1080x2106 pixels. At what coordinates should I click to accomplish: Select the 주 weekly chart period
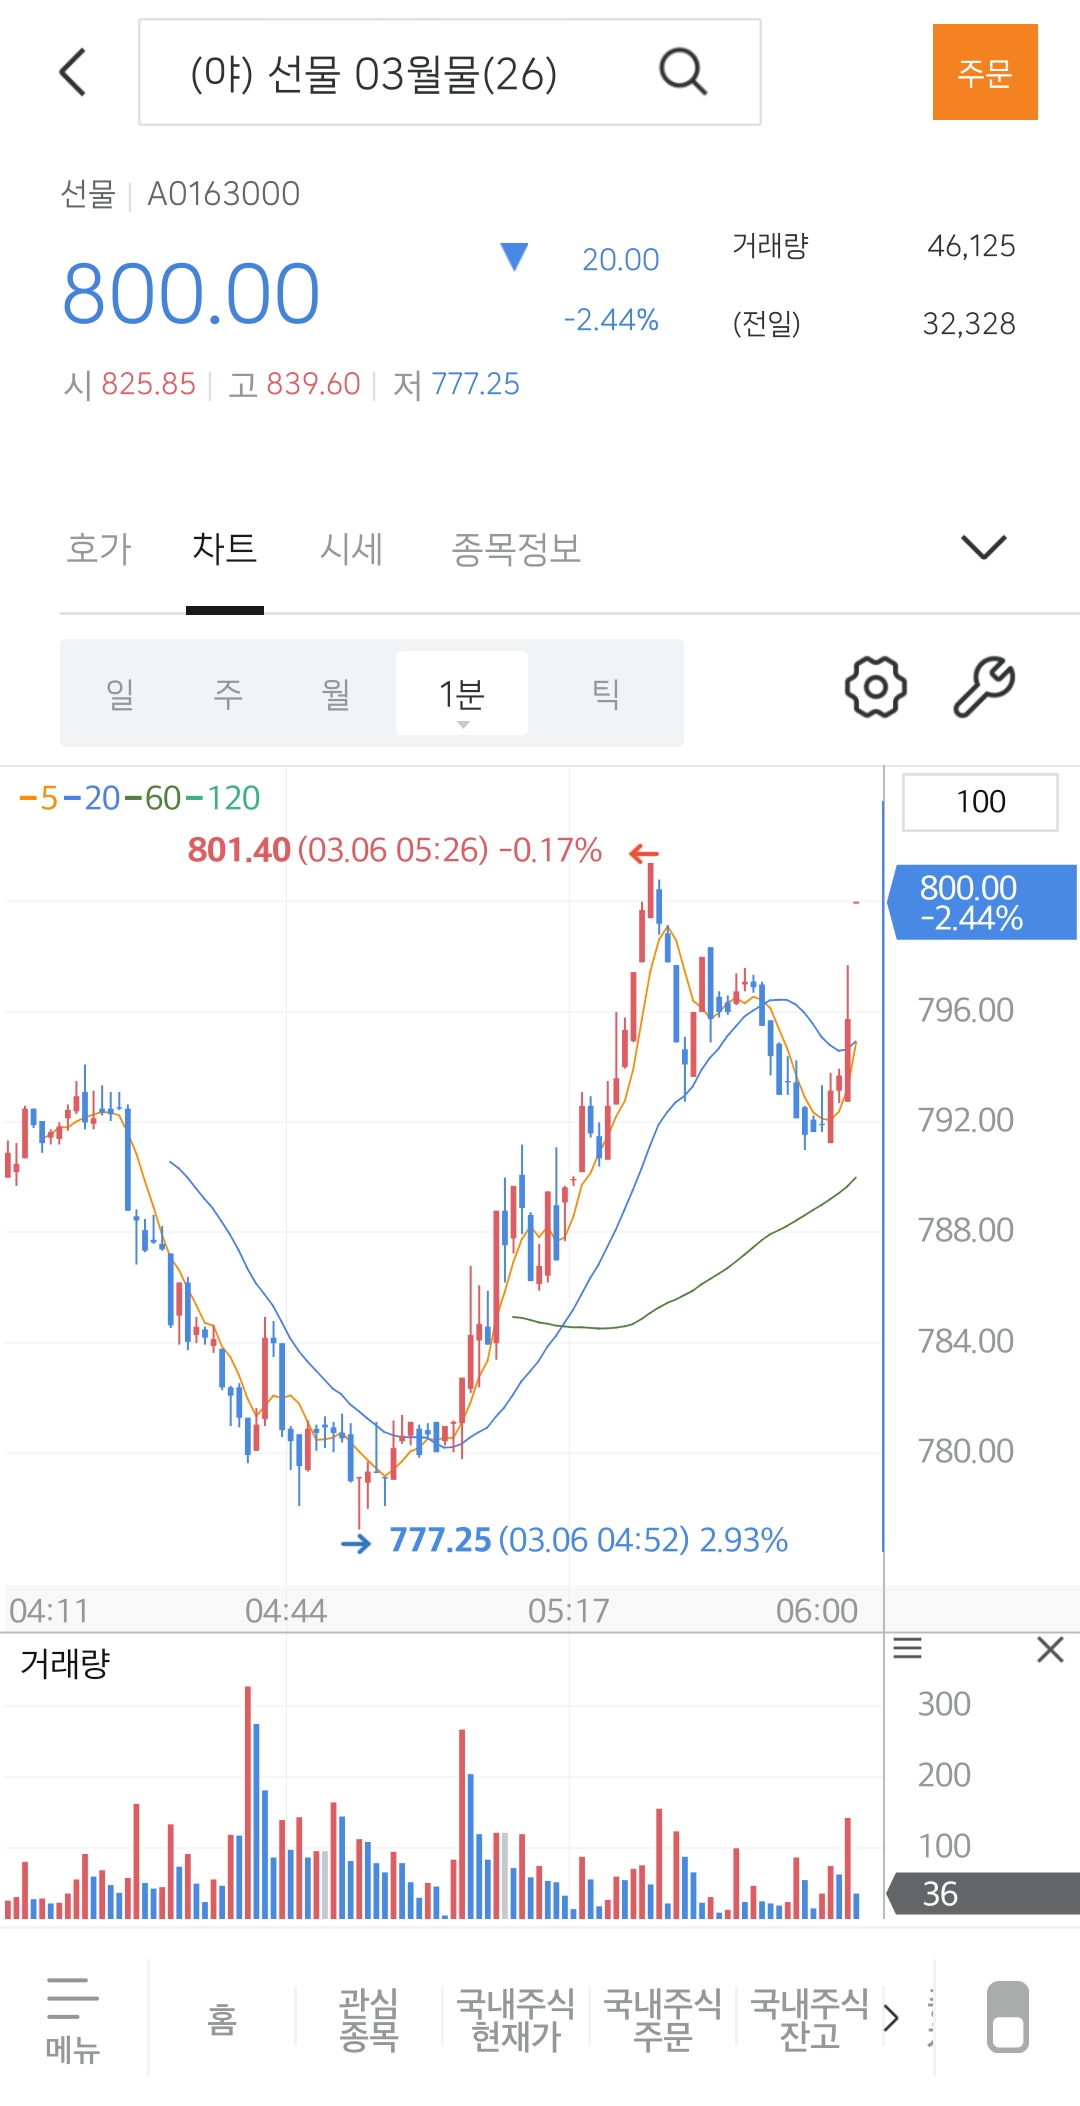pyautogui.click(x=228, y=693)
